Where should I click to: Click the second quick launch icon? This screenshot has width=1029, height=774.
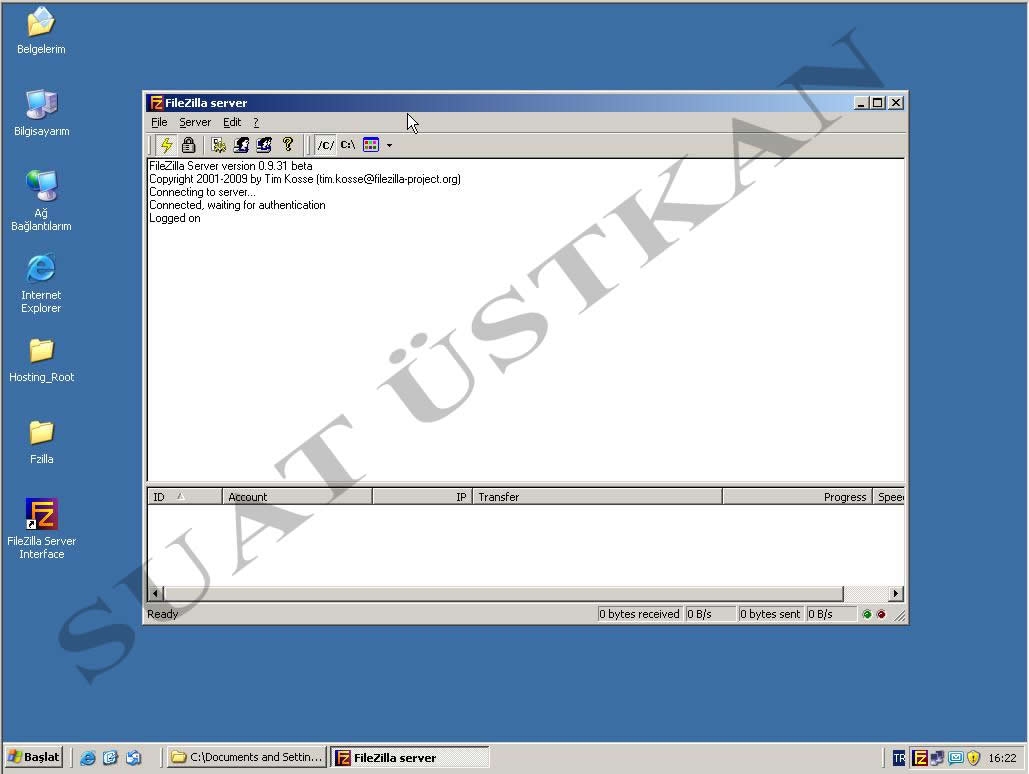pos(110,758)
